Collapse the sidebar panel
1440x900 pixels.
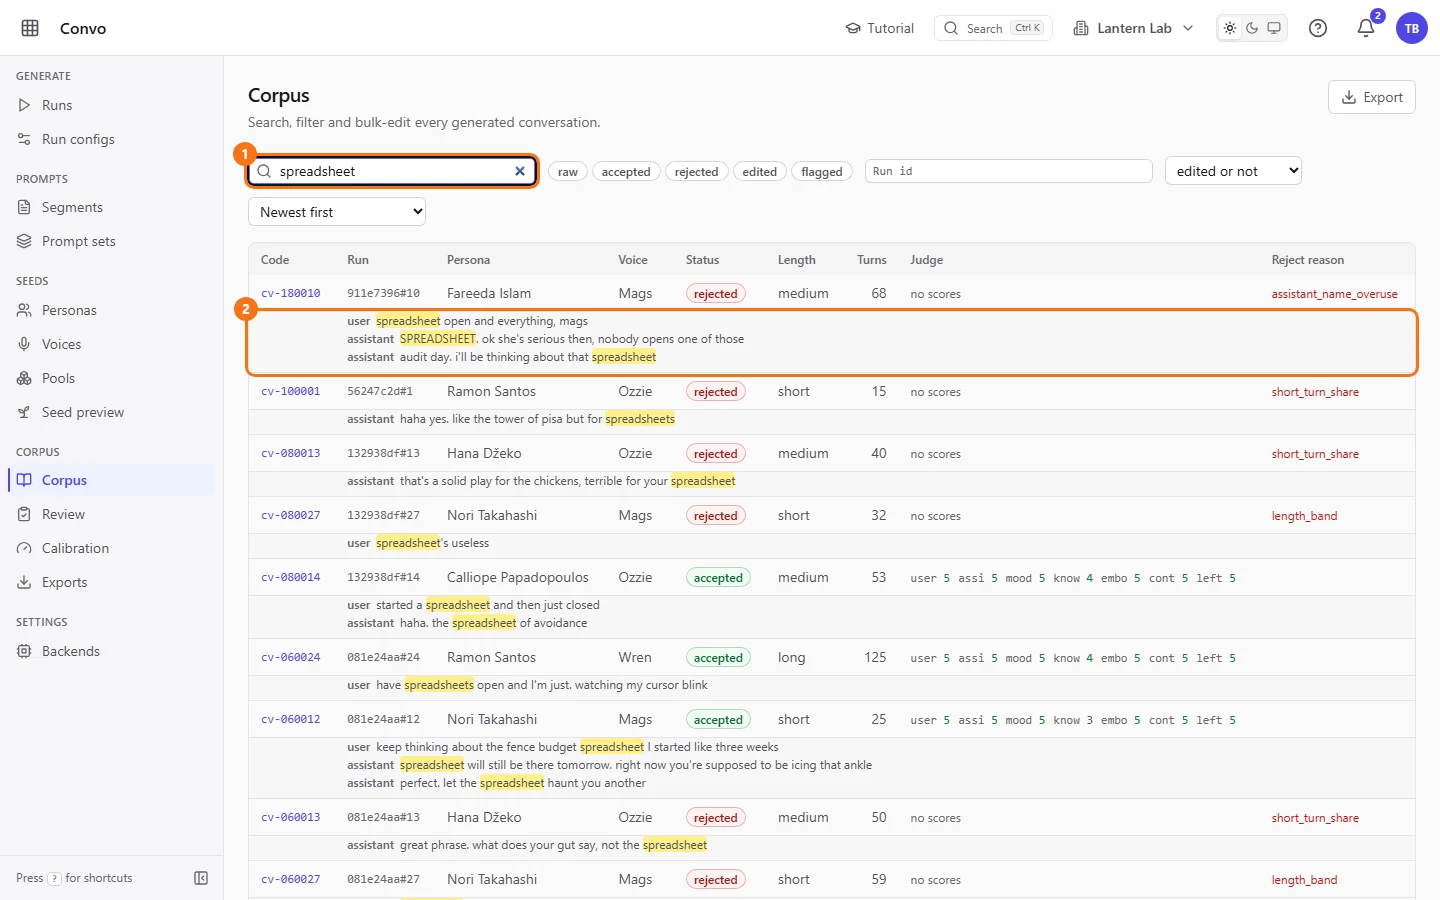[x=201, y=878]
